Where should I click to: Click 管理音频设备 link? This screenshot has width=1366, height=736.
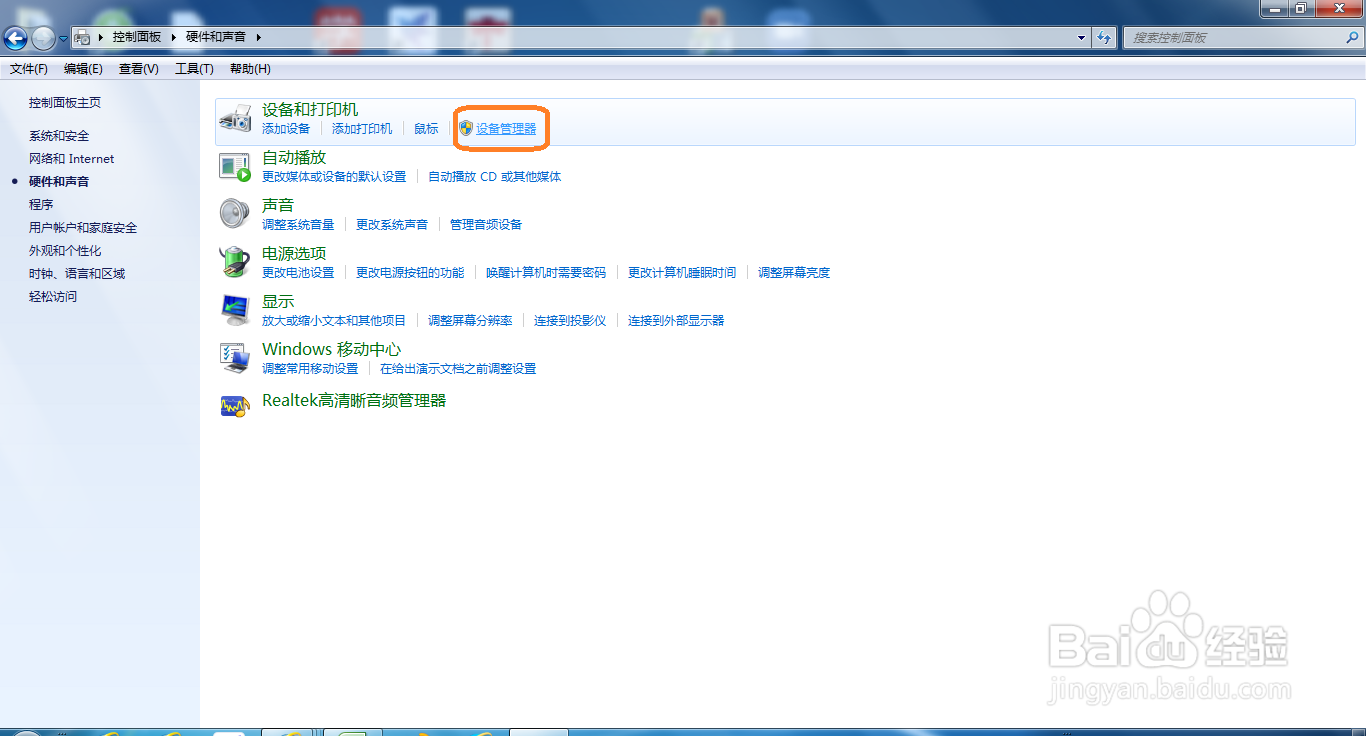(486, 225)
